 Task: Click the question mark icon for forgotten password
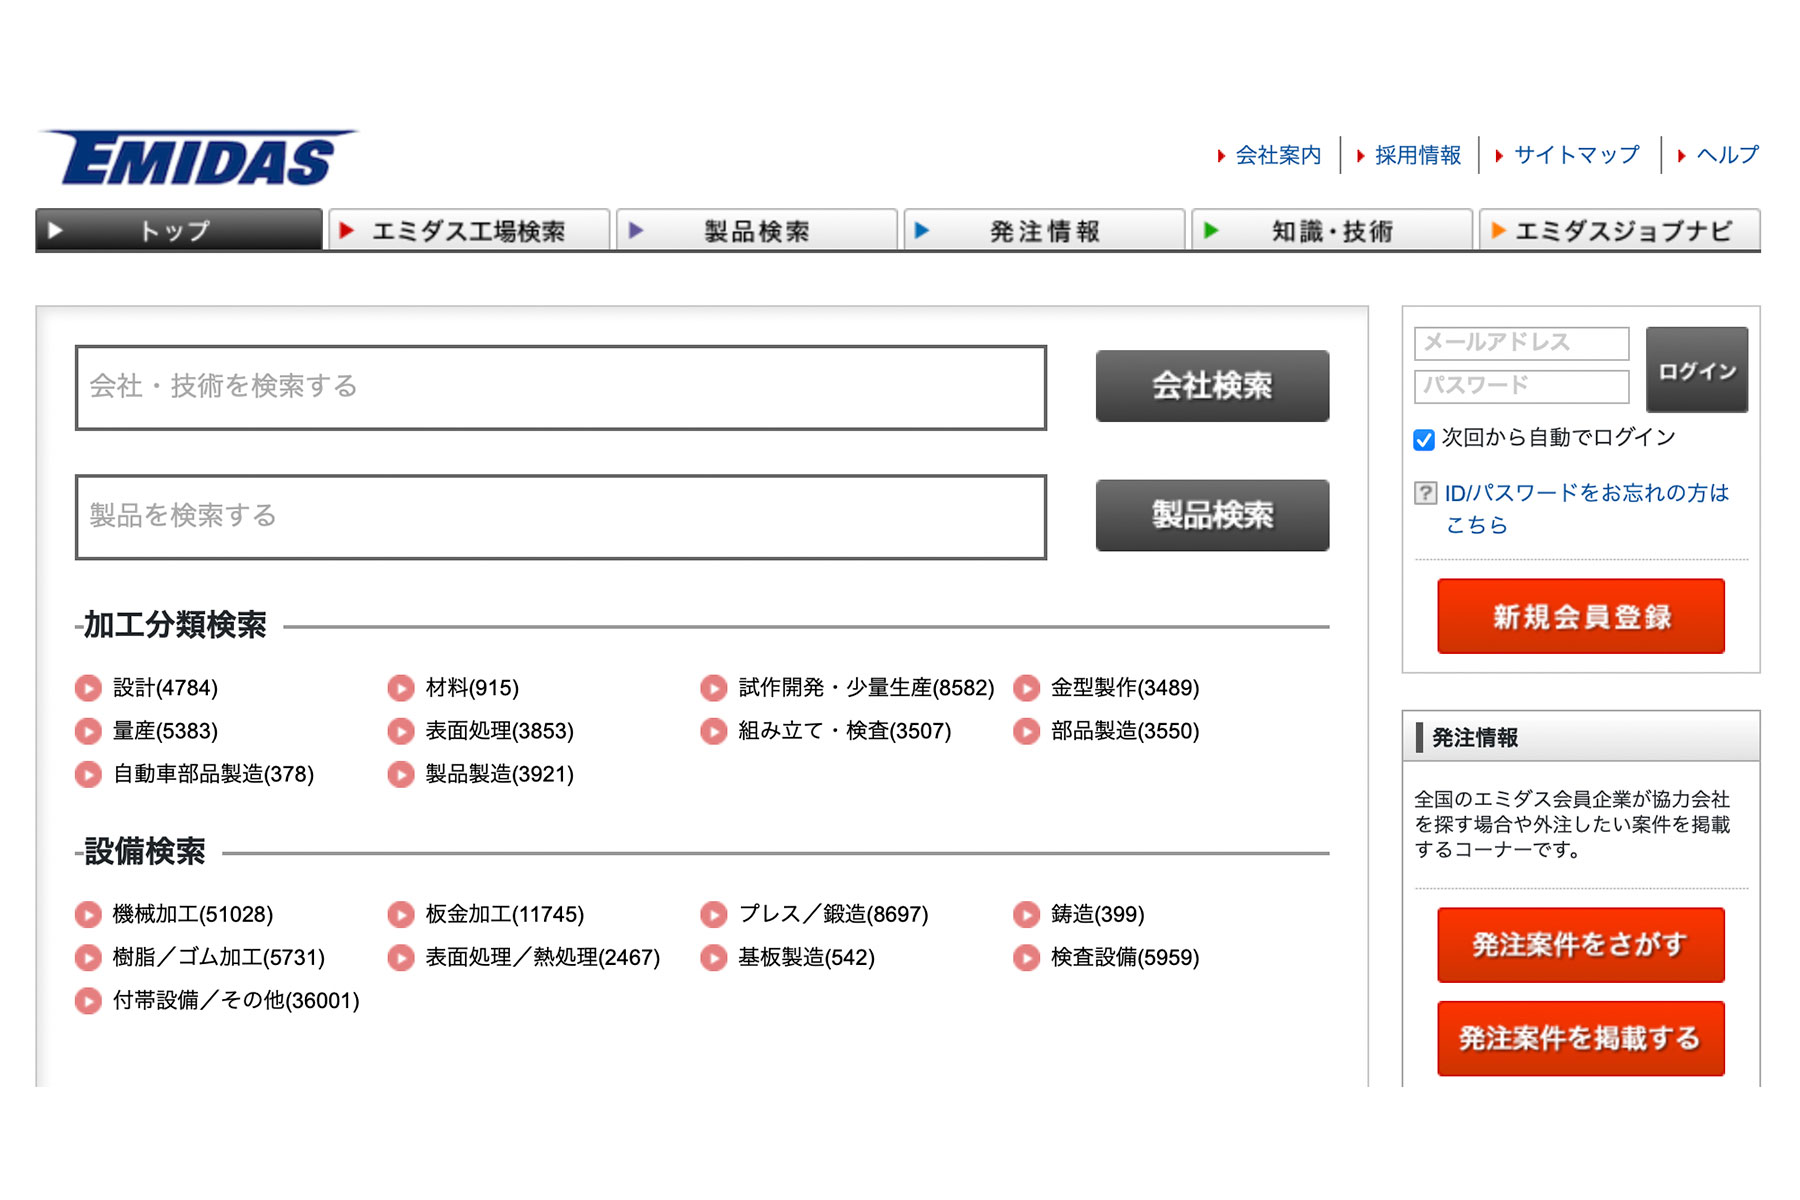(1425, 493)
